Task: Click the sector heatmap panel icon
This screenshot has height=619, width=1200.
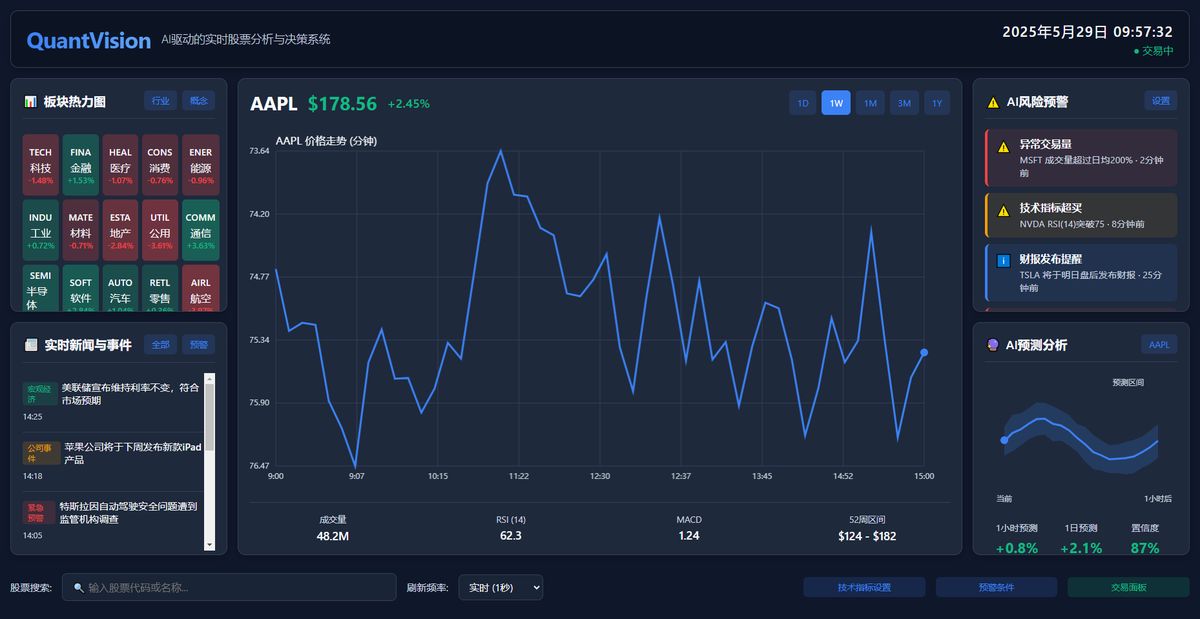Action: [x=31, y=100]
